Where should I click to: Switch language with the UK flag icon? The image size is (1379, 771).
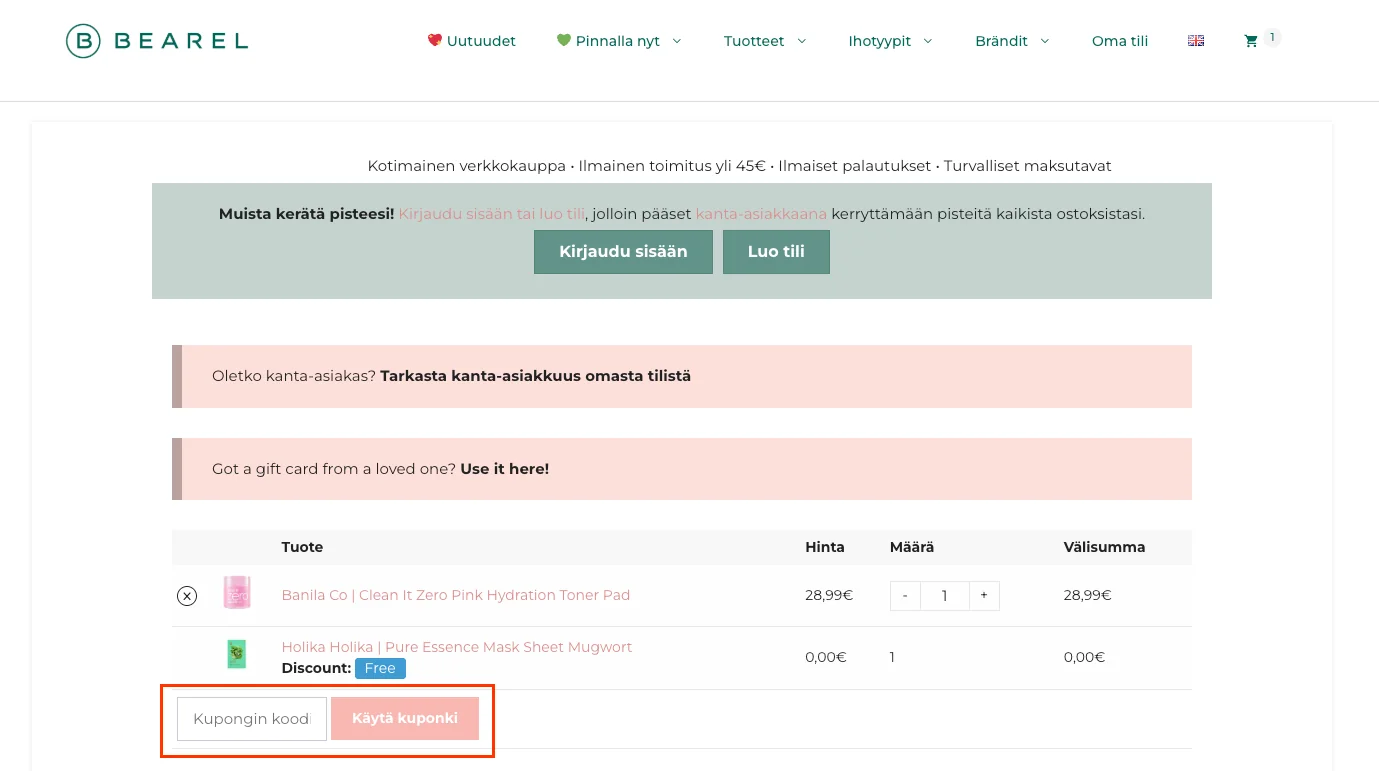click(1196, 41)
